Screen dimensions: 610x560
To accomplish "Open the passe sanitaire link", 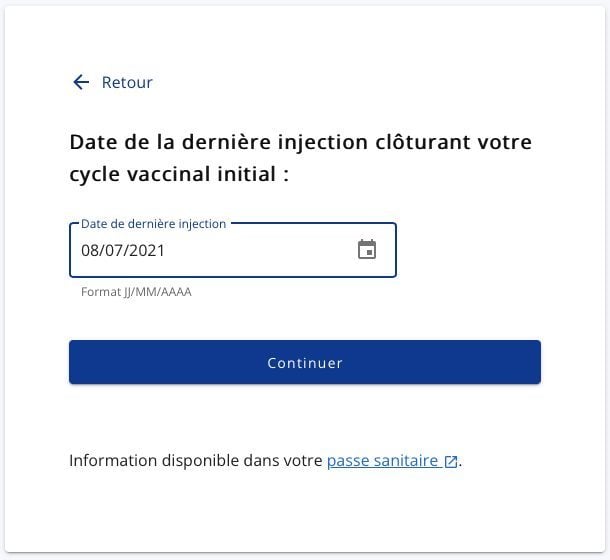I will (x=393, y=461).
